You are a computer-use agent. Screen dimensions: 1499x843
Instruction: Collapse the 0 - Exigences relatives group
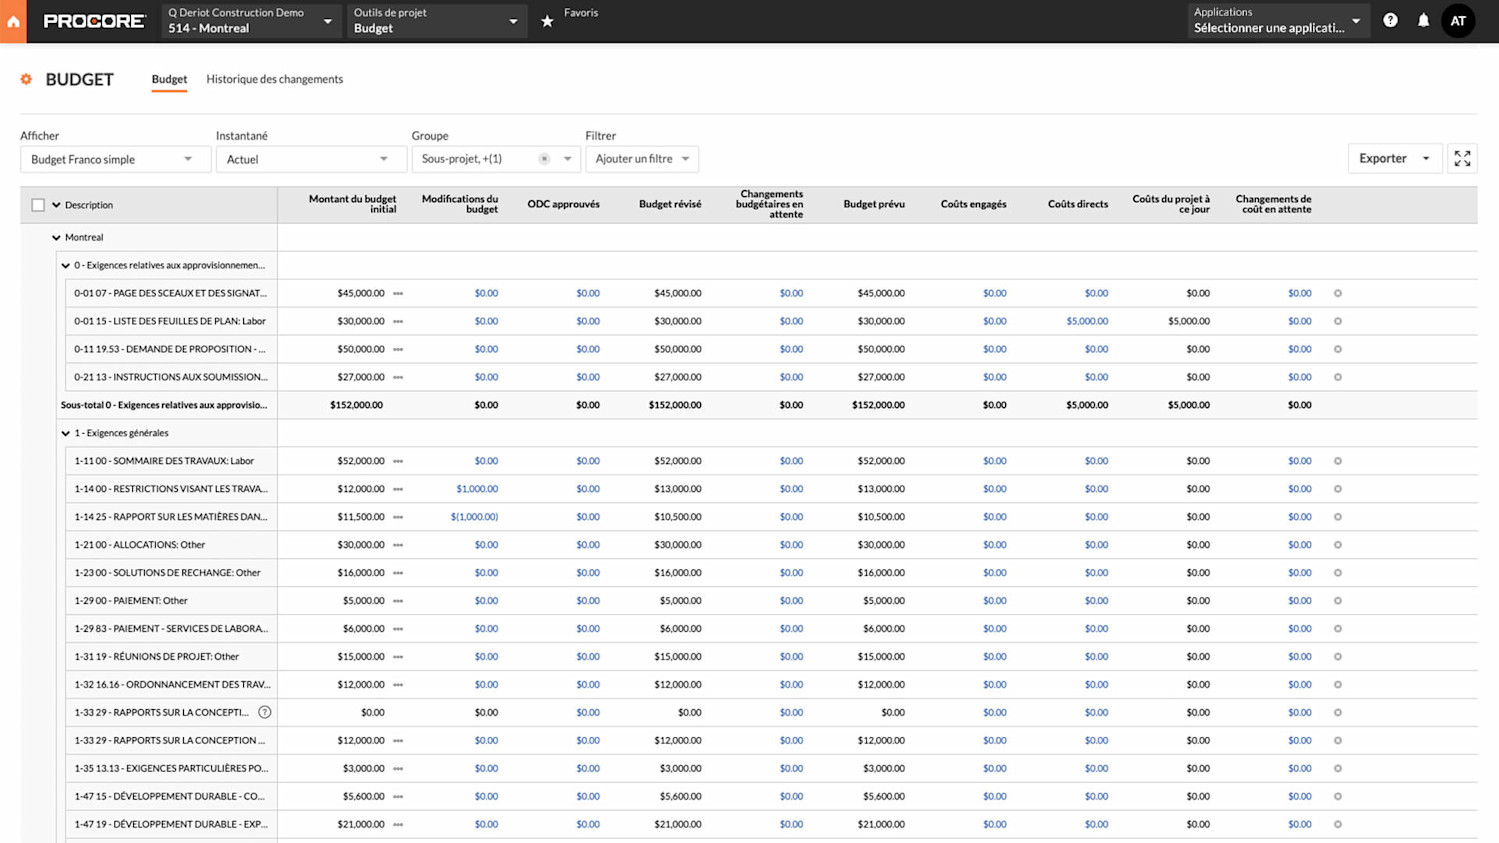click(x=66, y=266)
